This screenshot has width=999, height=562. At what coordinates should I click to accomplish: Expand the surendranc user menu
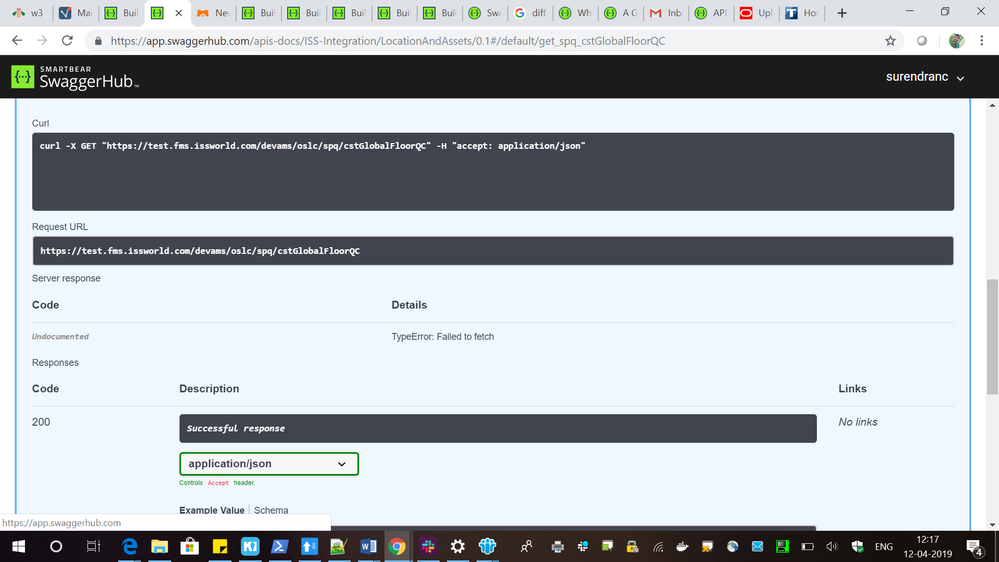tap(925, 77)
